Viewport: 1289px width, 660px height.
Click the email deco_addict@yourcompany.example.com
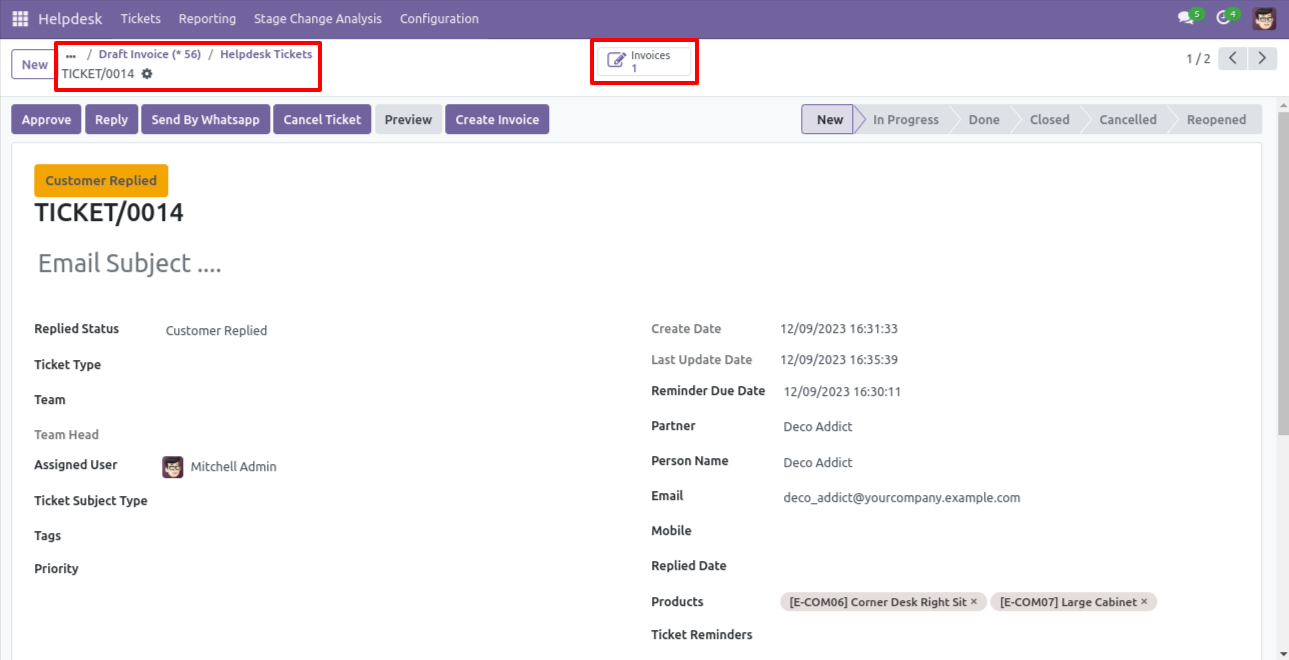[x=902, y=498]
